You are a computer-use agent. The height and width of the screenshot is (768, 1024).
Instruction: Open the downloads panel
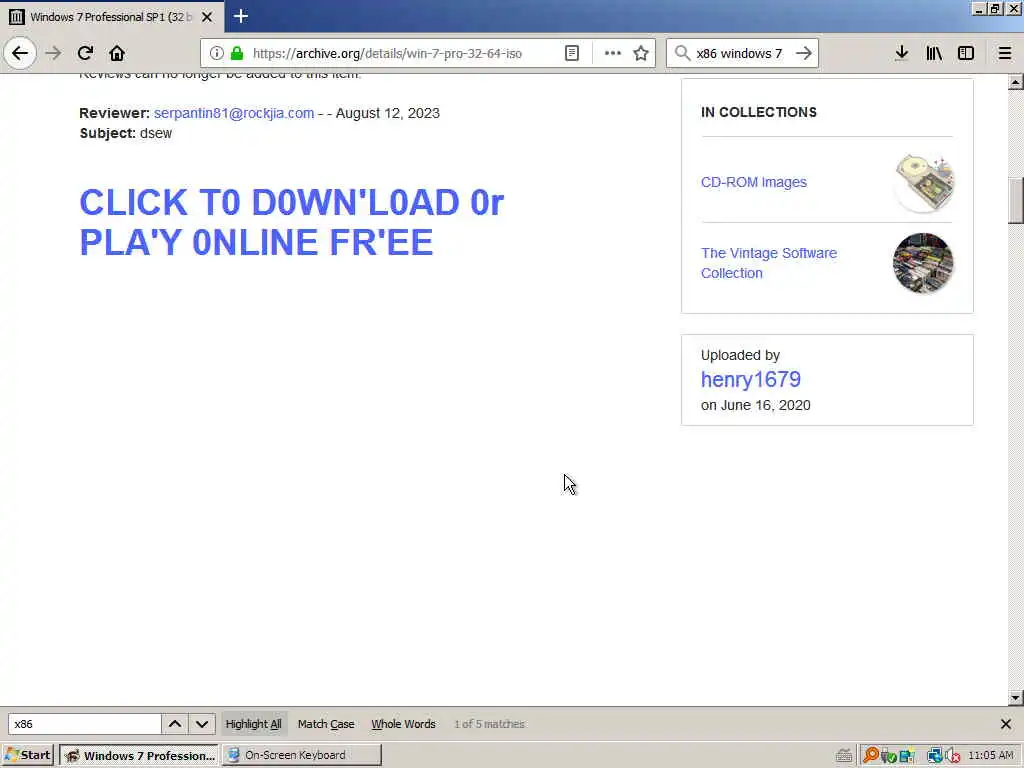pyautogui.click(x=901, y=53)
